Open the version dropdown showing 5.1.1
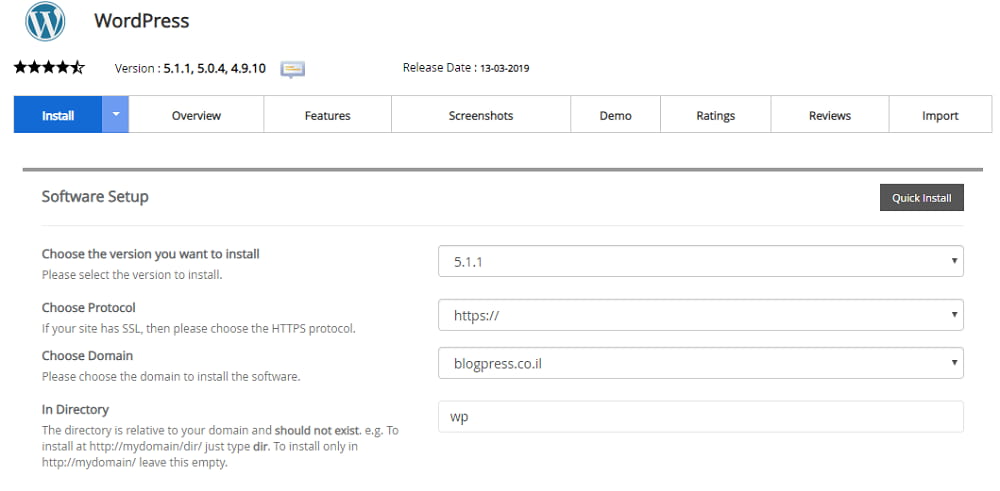Viewport: 1000px width, 491px height. (x=701, y=261)
